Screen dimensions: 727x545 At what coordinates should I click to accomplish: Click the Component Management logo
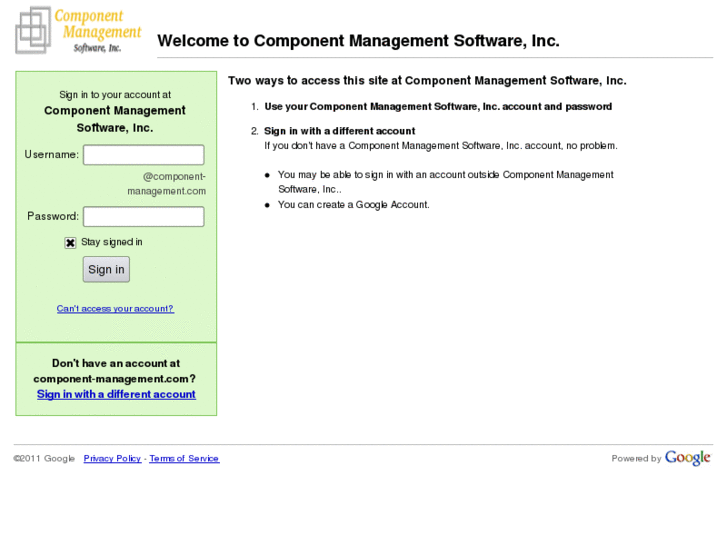tap(78, 30)
